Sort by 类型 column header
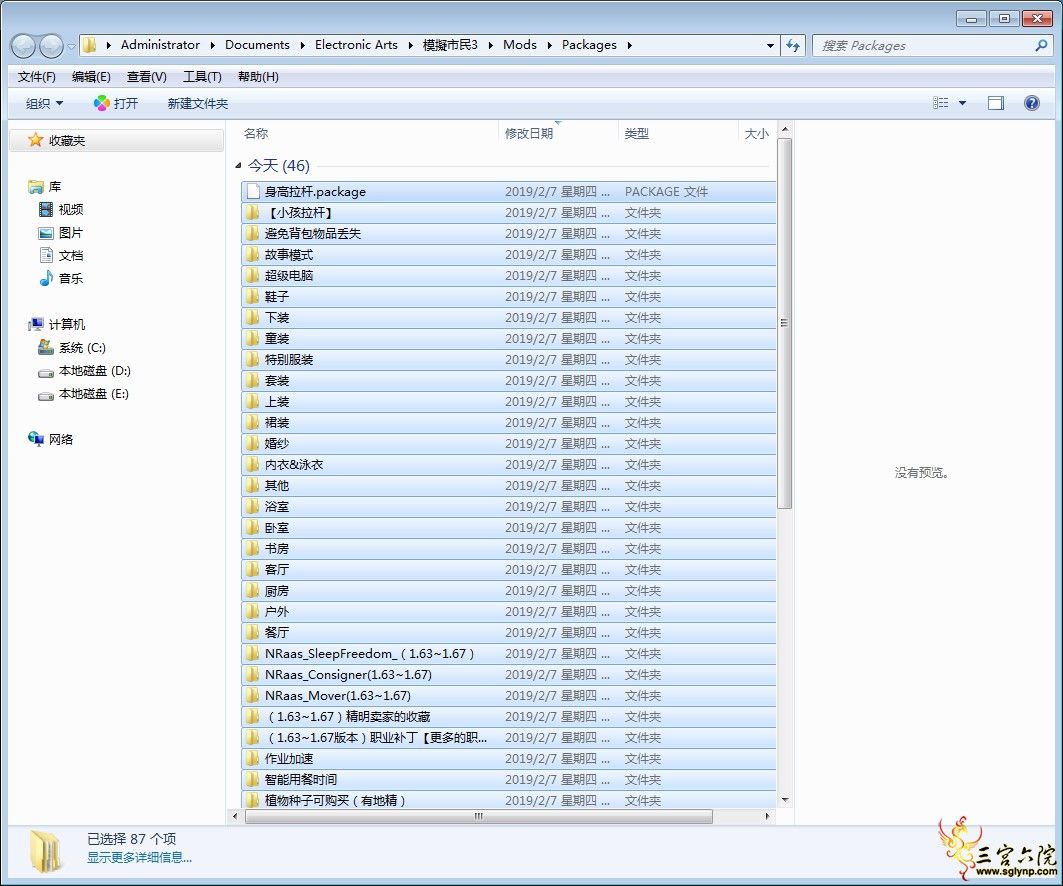Image resolution: width=1063 pixels, height=886 pixels. coord(637,134)
